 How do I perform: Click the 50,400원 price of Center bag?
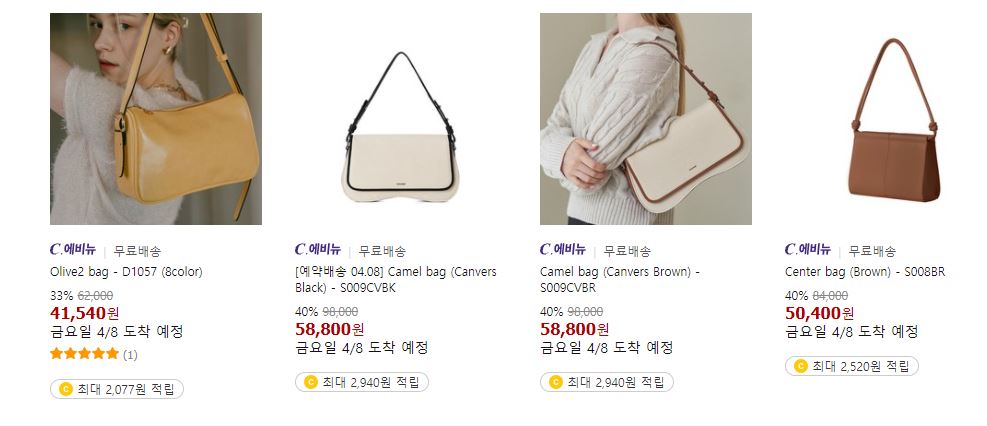[x=820, y=313]
